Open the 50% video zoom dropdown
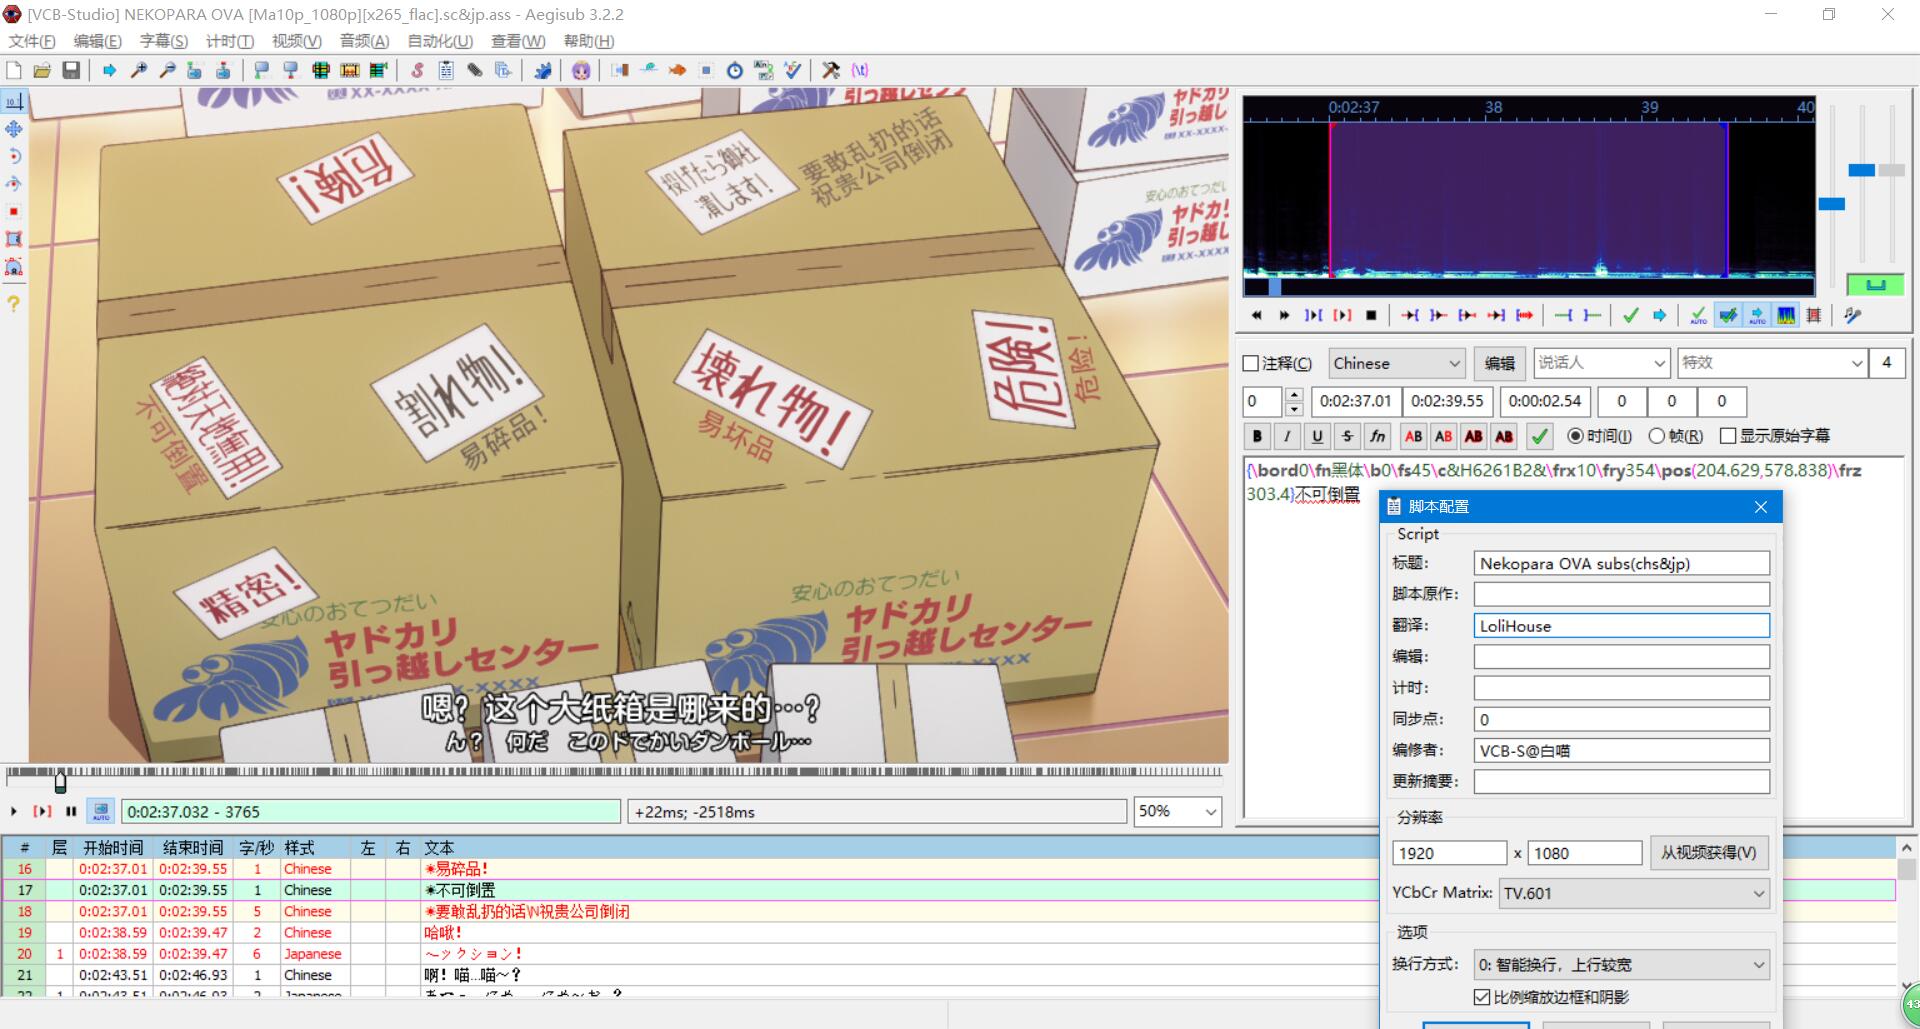The width and height of the screenshot is (1920, 1029). tap(1177, 811)
